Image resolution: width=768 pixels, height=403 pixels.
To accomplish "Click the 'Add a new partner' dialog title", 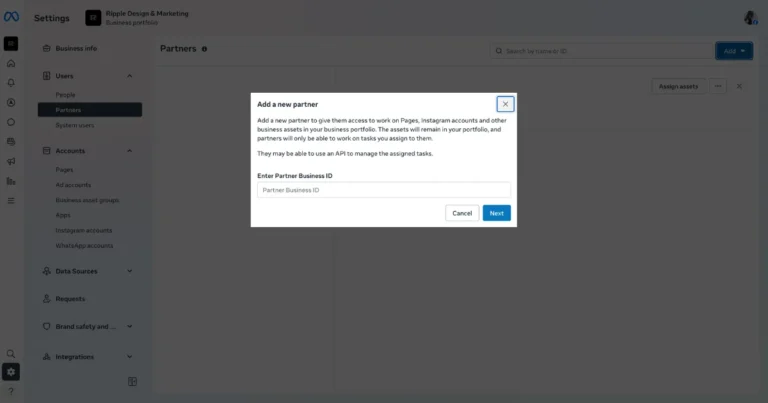I will tap(288, 104).
